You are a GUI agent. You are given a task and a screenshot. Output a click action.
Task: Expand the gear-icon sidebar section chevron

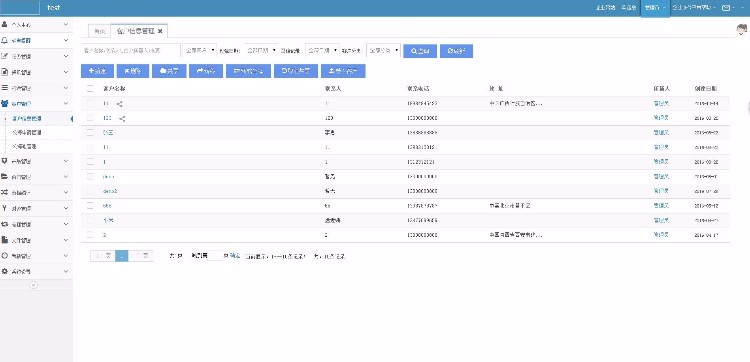coord(66,271)
